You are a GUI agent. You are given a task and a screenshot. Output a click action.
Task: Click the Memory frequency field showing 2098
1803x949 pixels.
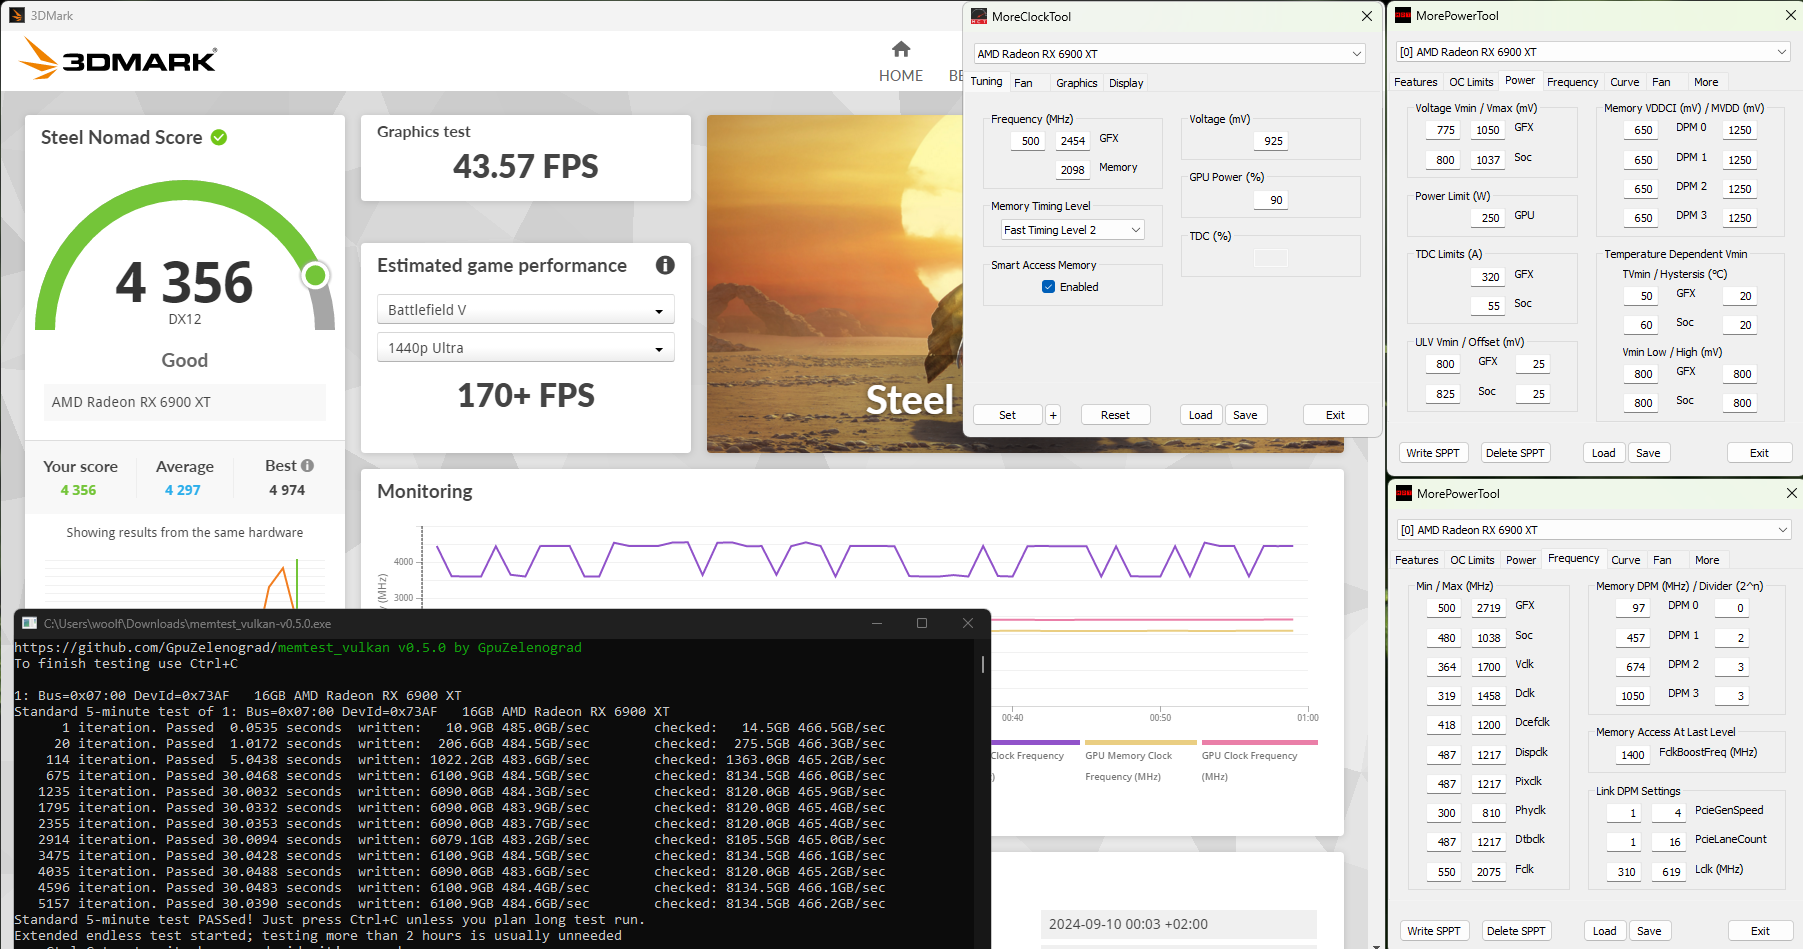(1072, 170)
